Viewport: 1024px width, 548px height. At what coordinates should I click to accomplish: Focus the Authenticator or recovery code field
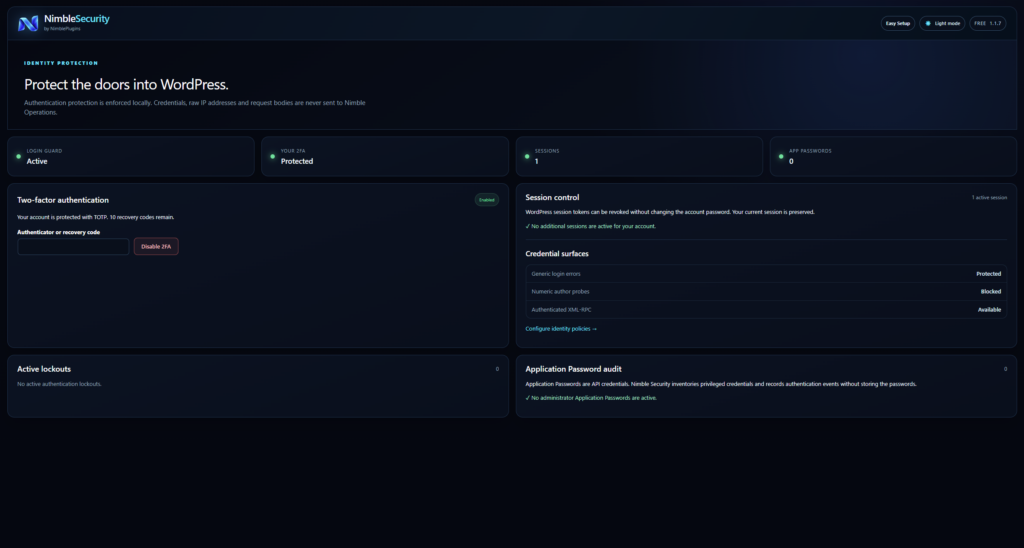click(73, 246)
